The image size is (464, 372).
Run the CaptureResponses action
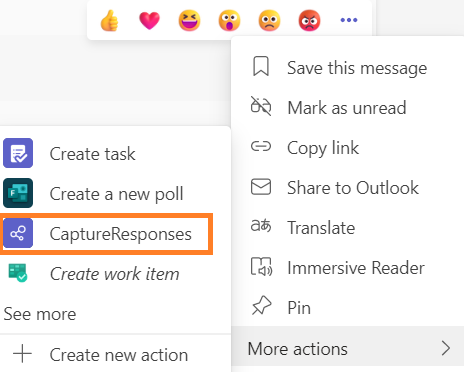click(x=106, y=234)
